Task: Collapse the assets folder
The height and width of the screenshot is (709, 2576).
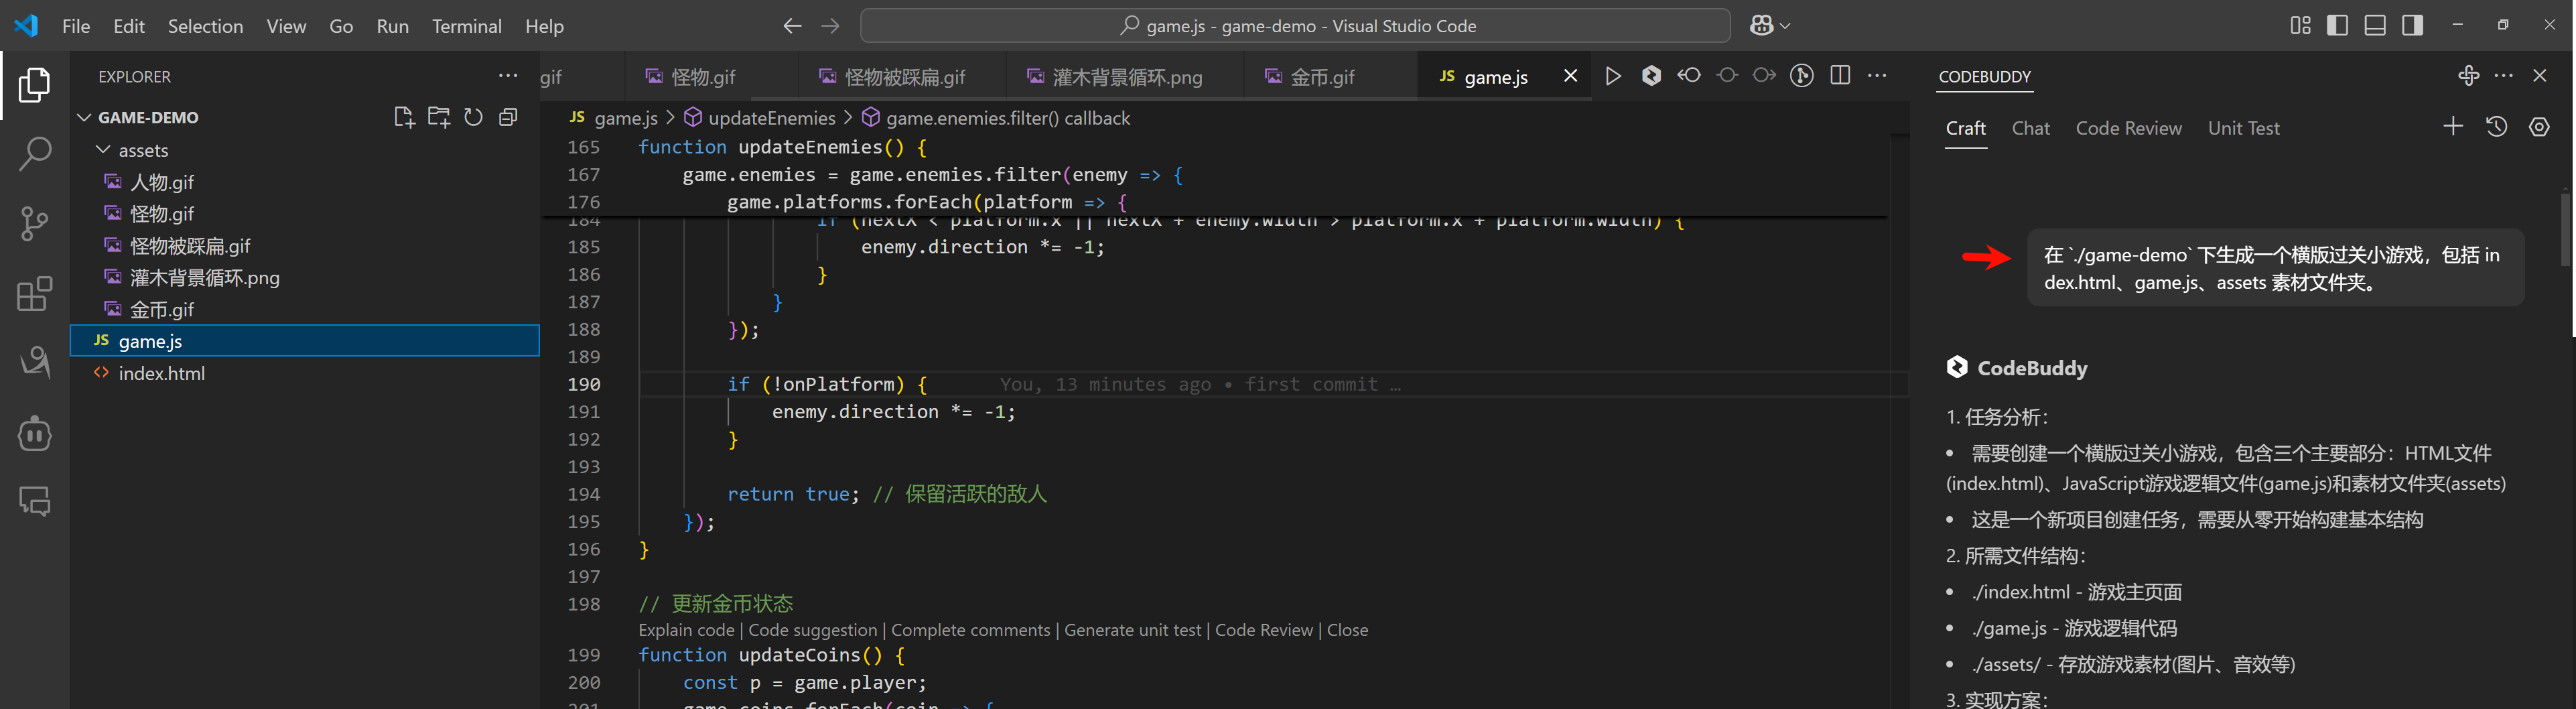Action: [x=104, y=150]
